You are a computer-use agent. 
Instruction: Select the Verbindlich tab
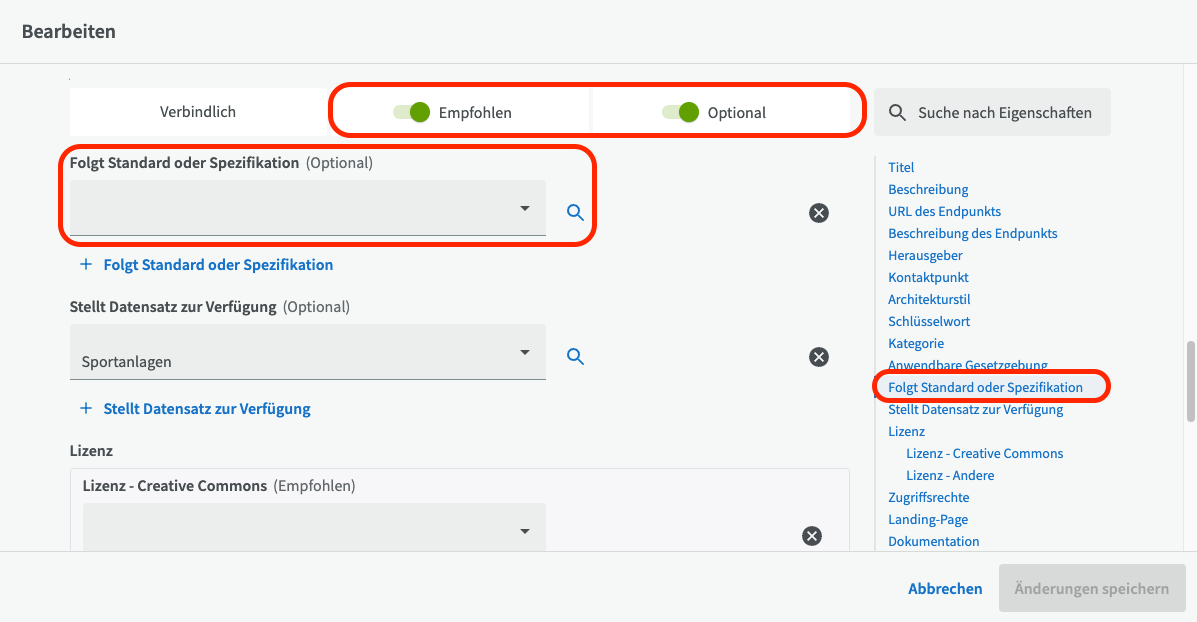(x=198, y=112)
